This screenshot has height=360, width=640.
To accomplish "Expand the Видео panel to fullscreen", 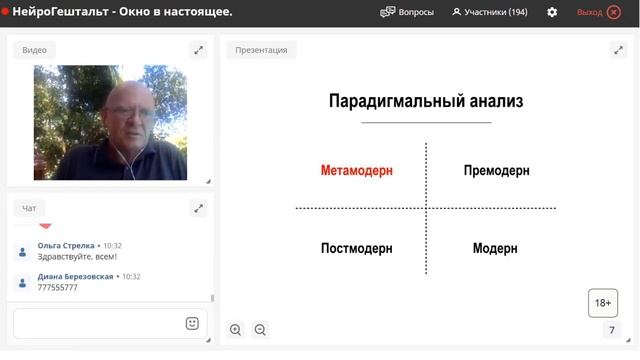I will 198,50.
